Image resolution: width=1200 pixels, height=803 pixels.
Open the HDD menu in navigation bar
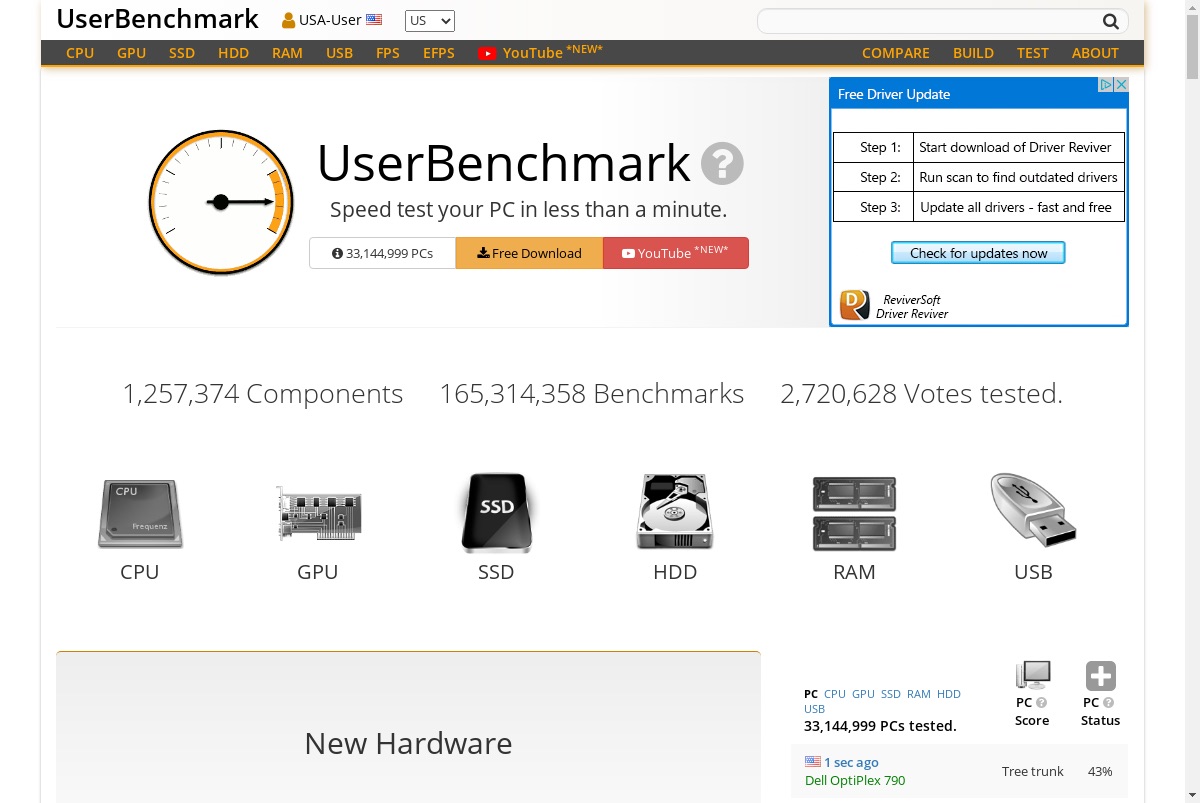[234, 53]
